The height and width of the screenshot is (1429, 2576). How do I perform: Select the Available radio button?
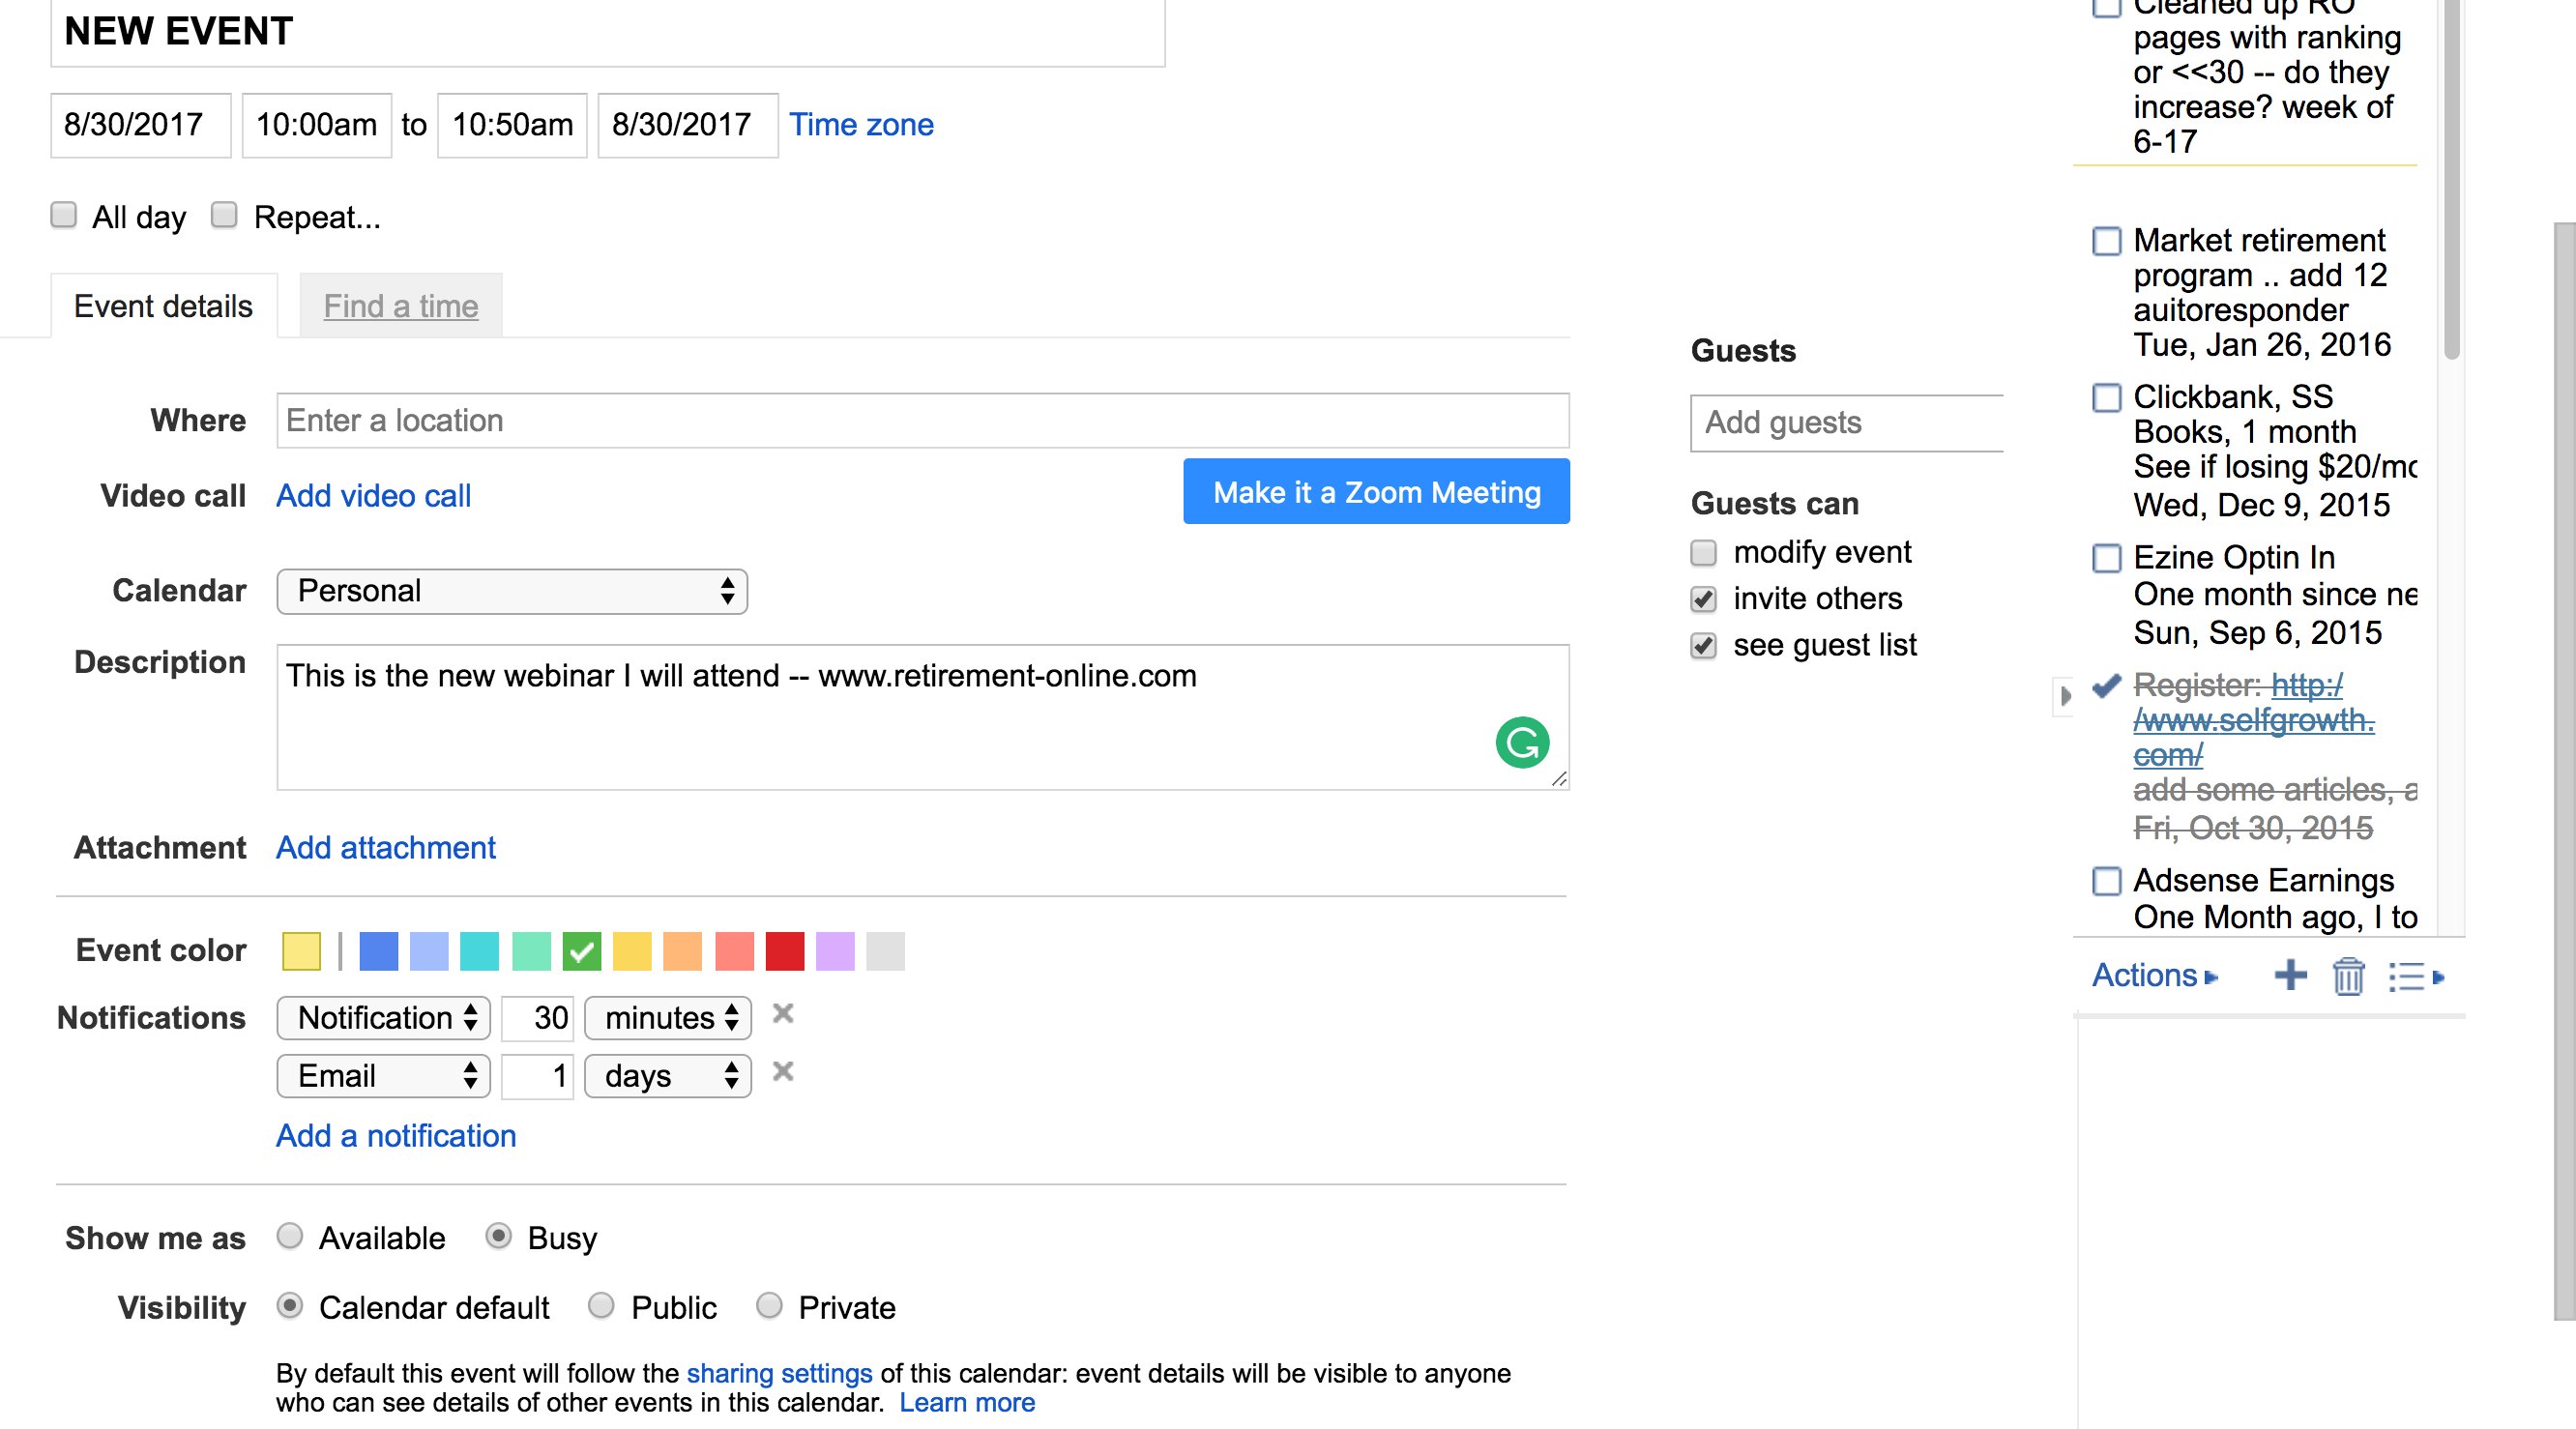coord(290,1236)
